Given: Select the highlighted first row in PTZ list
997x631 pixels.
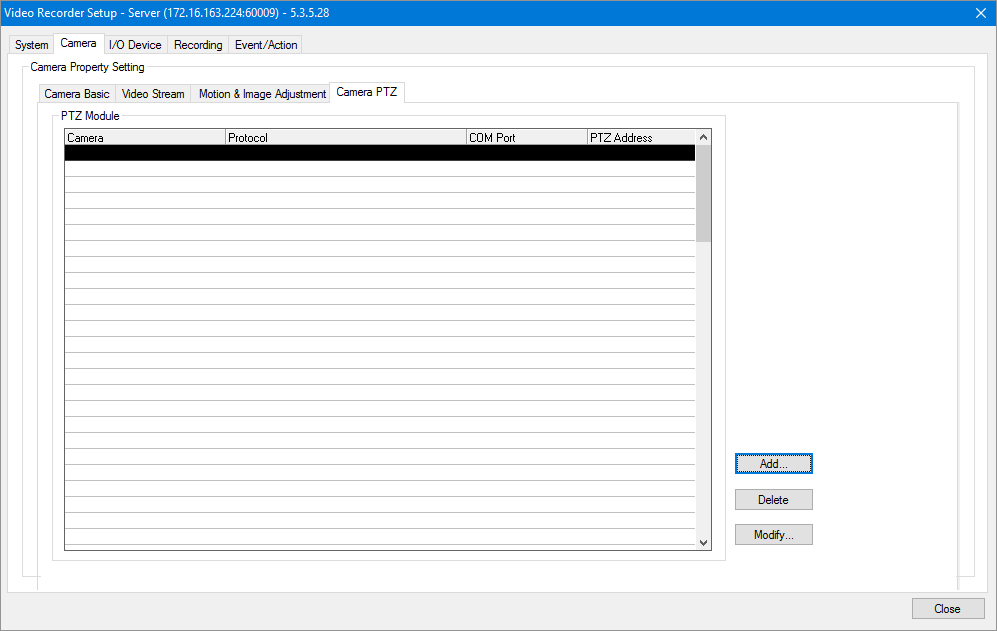Looking at the screenshot, I should click(x=380, y=154).
